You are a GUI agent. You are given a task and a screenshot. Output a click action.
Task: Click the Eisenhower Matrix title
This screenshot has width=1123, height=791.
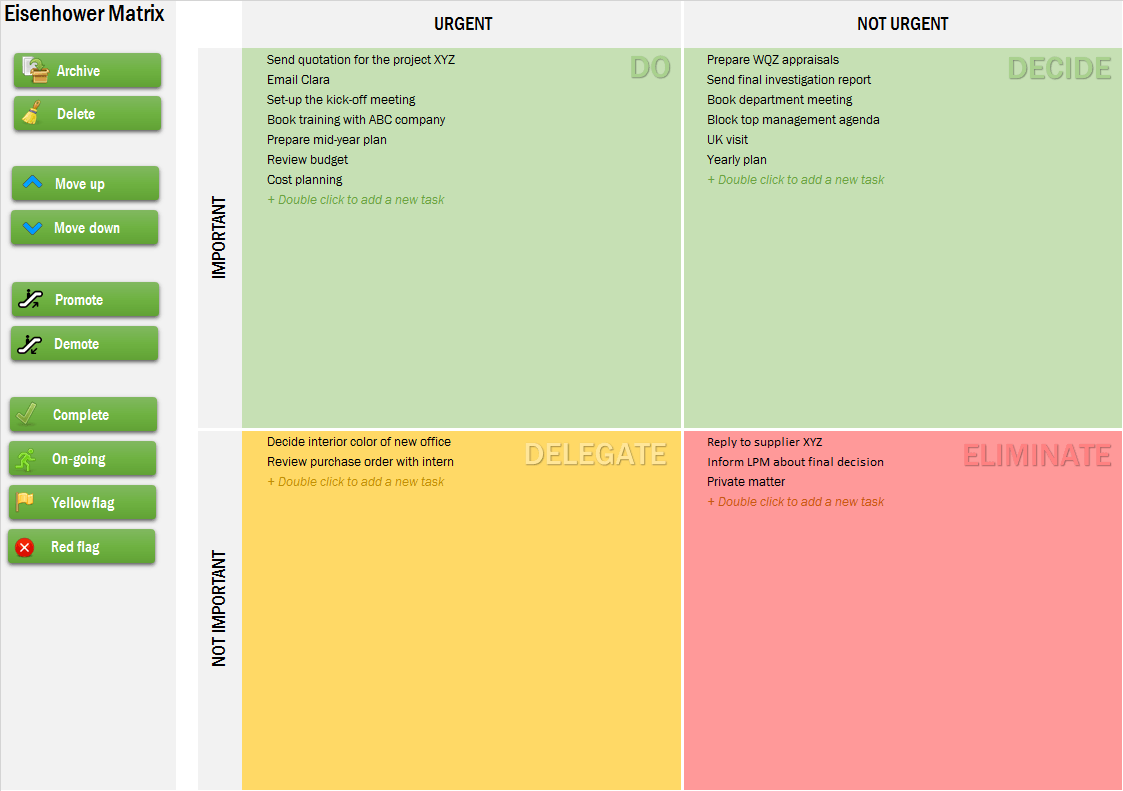85,14
